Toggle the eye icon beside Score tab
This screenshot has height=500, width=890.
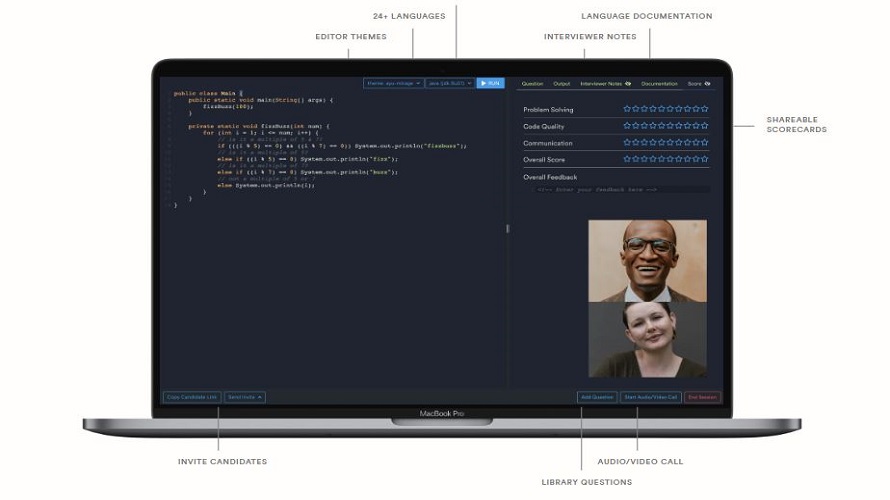tap(708, 84)
